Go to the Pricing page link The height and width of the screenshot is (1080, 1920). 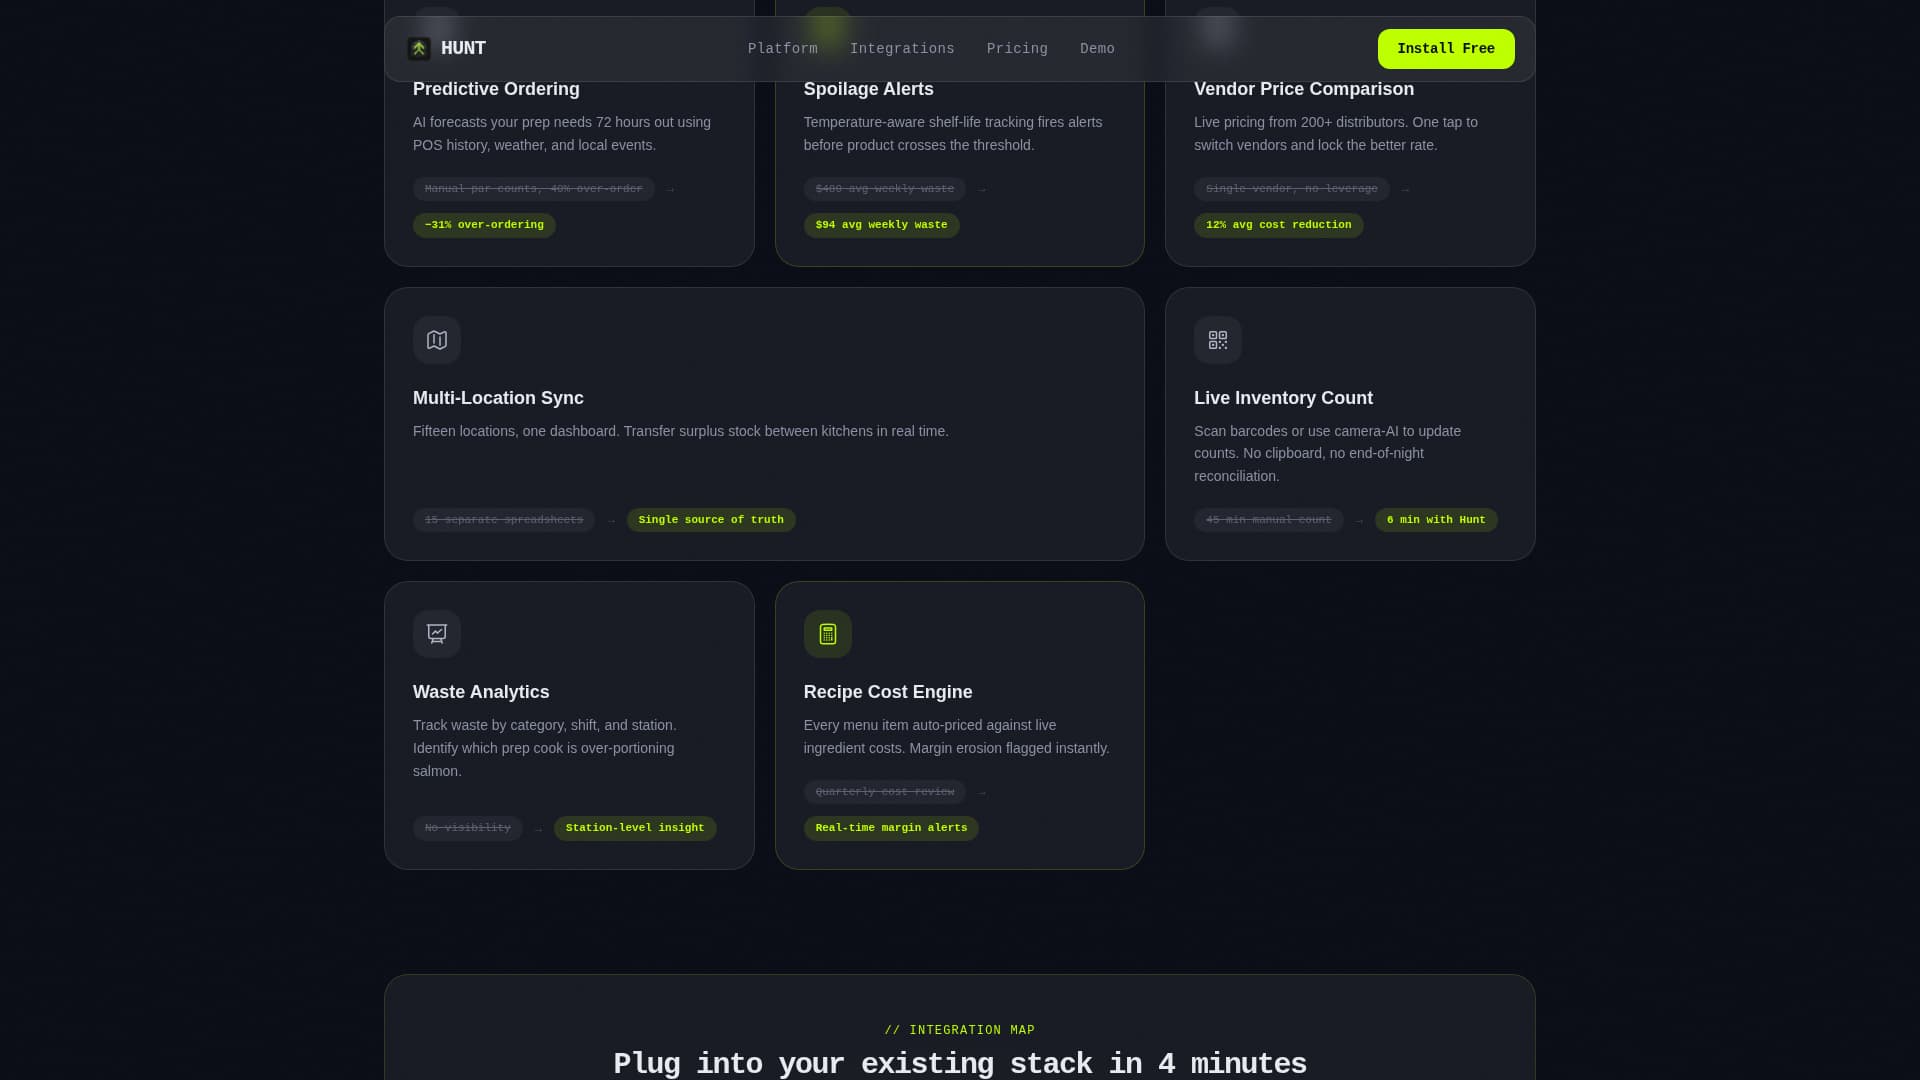click(x=1016, y=48)
